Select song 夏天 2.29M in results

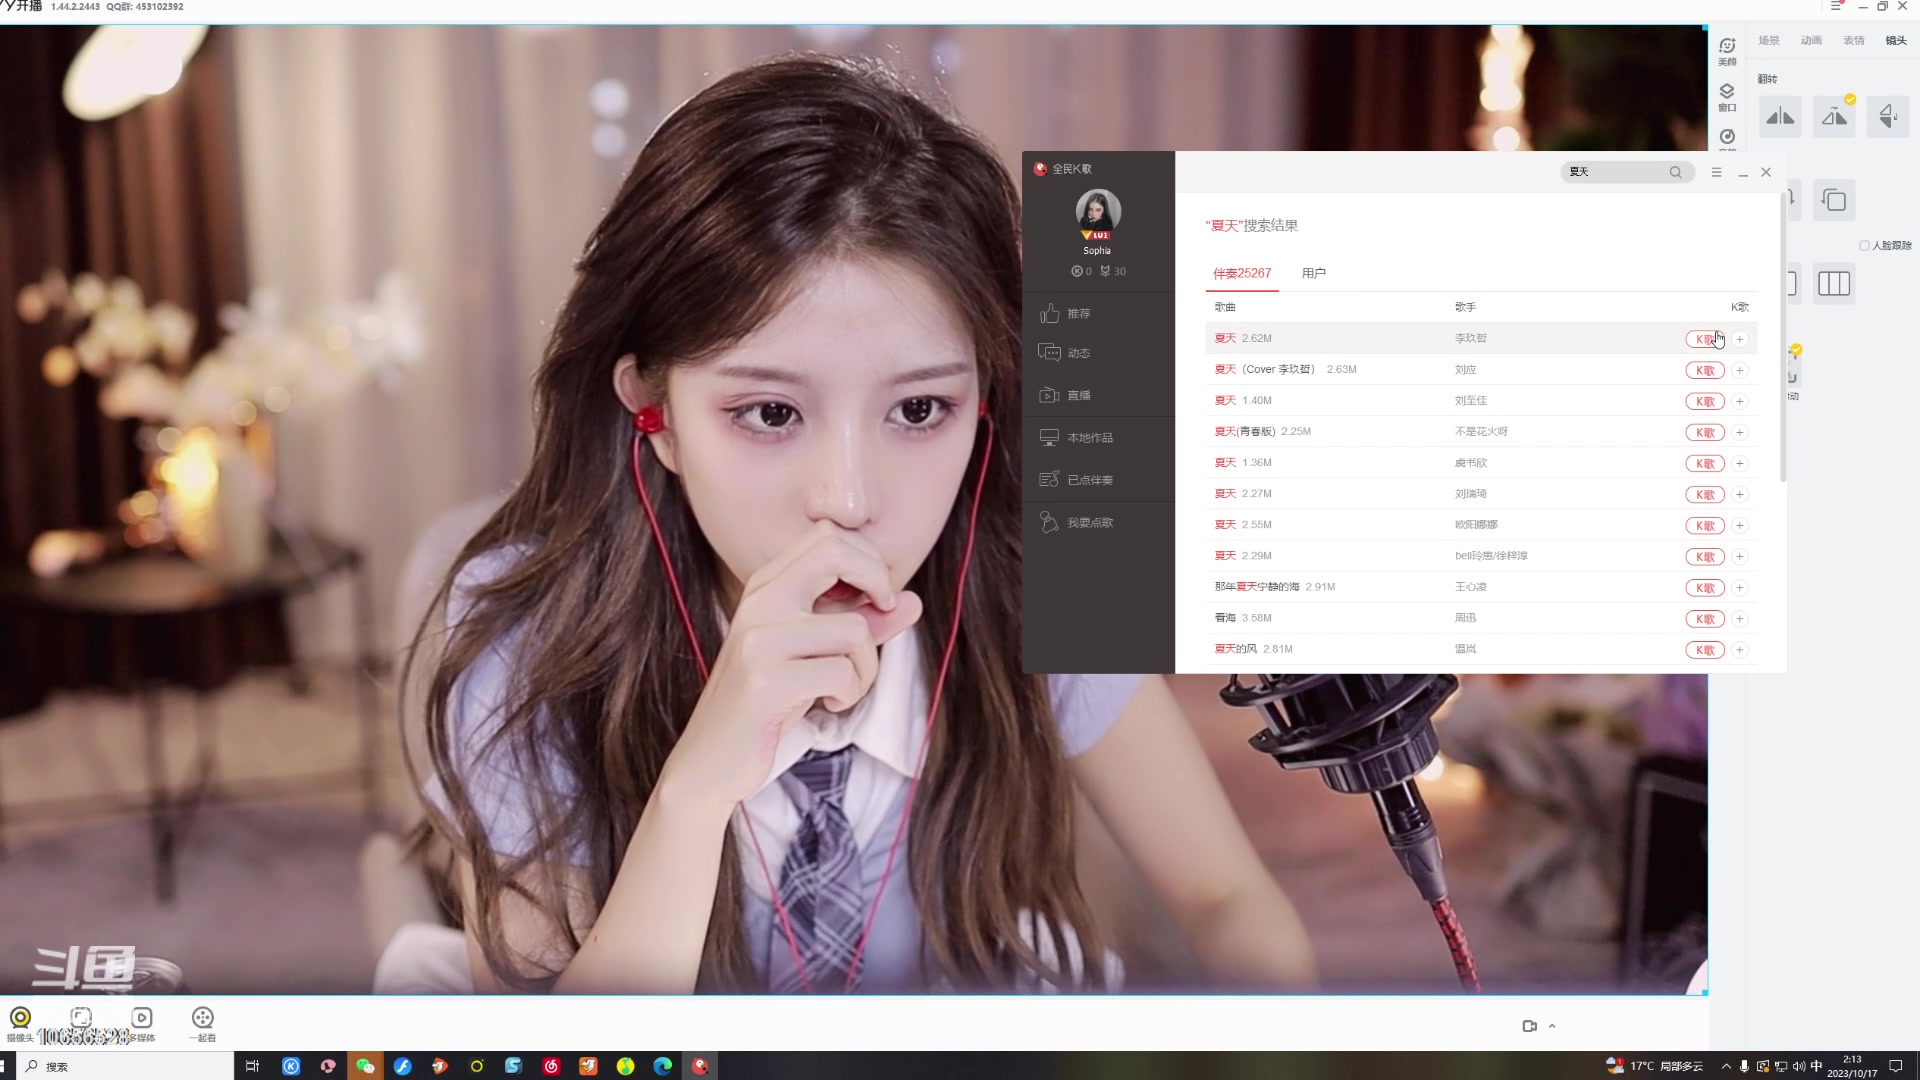[x=1481, y=556]
